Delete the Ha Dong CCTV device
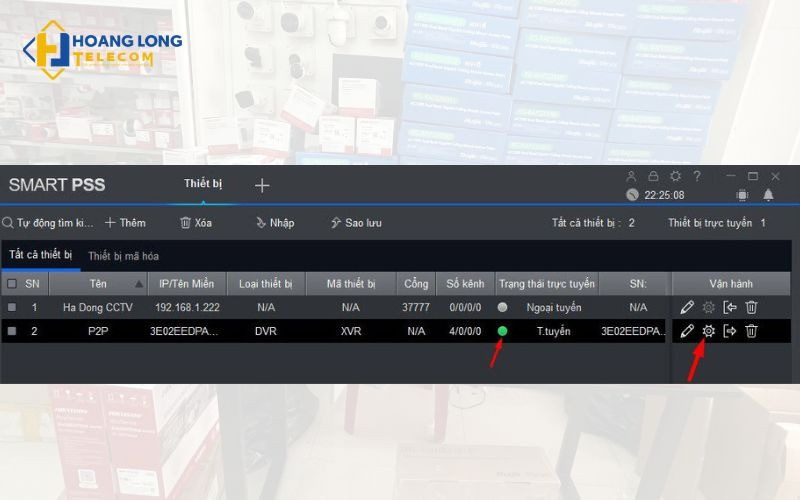 pos(751,307)
